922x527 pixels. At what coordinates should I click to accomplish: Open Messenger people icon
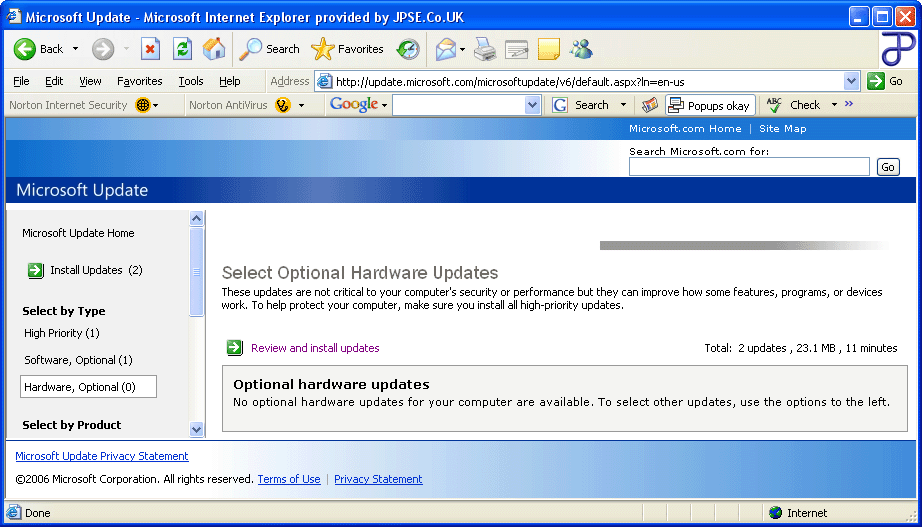click(x=581, y=49)
